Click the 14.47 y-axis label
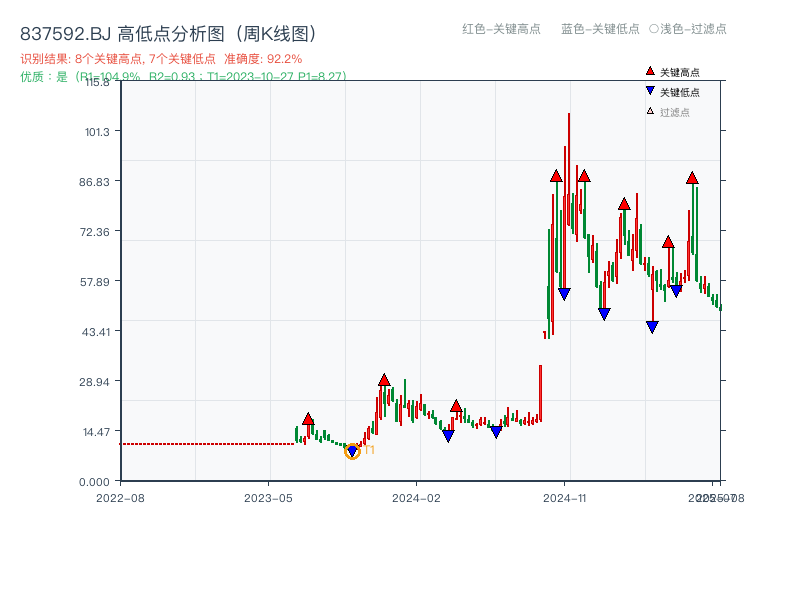The image size is (800, 600). tap(96, 432)
